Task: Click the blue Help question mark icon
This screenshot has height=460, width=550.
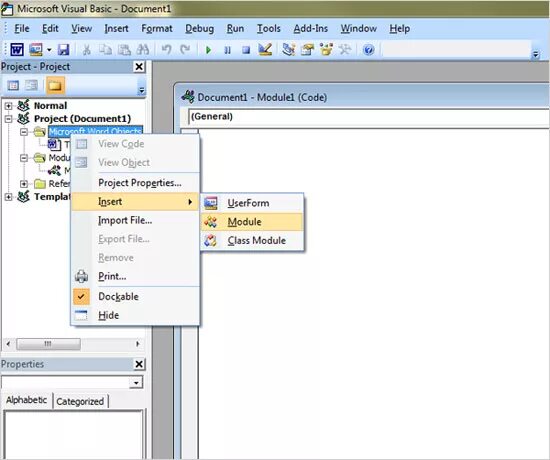Action: (368, 50)
